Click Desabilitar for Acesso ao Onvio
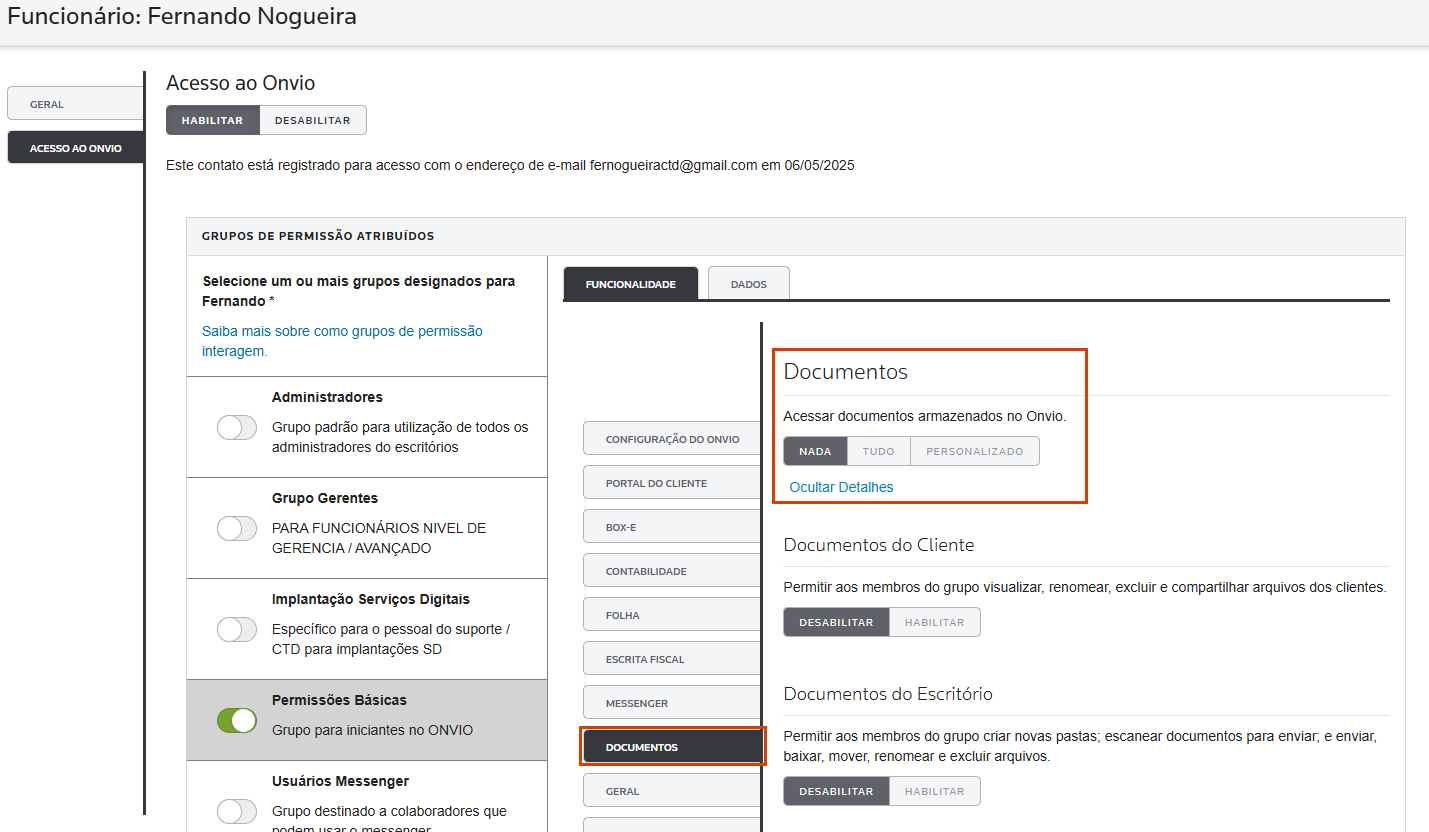Viewport: 1429px width, 832px height. coord(312,120)
